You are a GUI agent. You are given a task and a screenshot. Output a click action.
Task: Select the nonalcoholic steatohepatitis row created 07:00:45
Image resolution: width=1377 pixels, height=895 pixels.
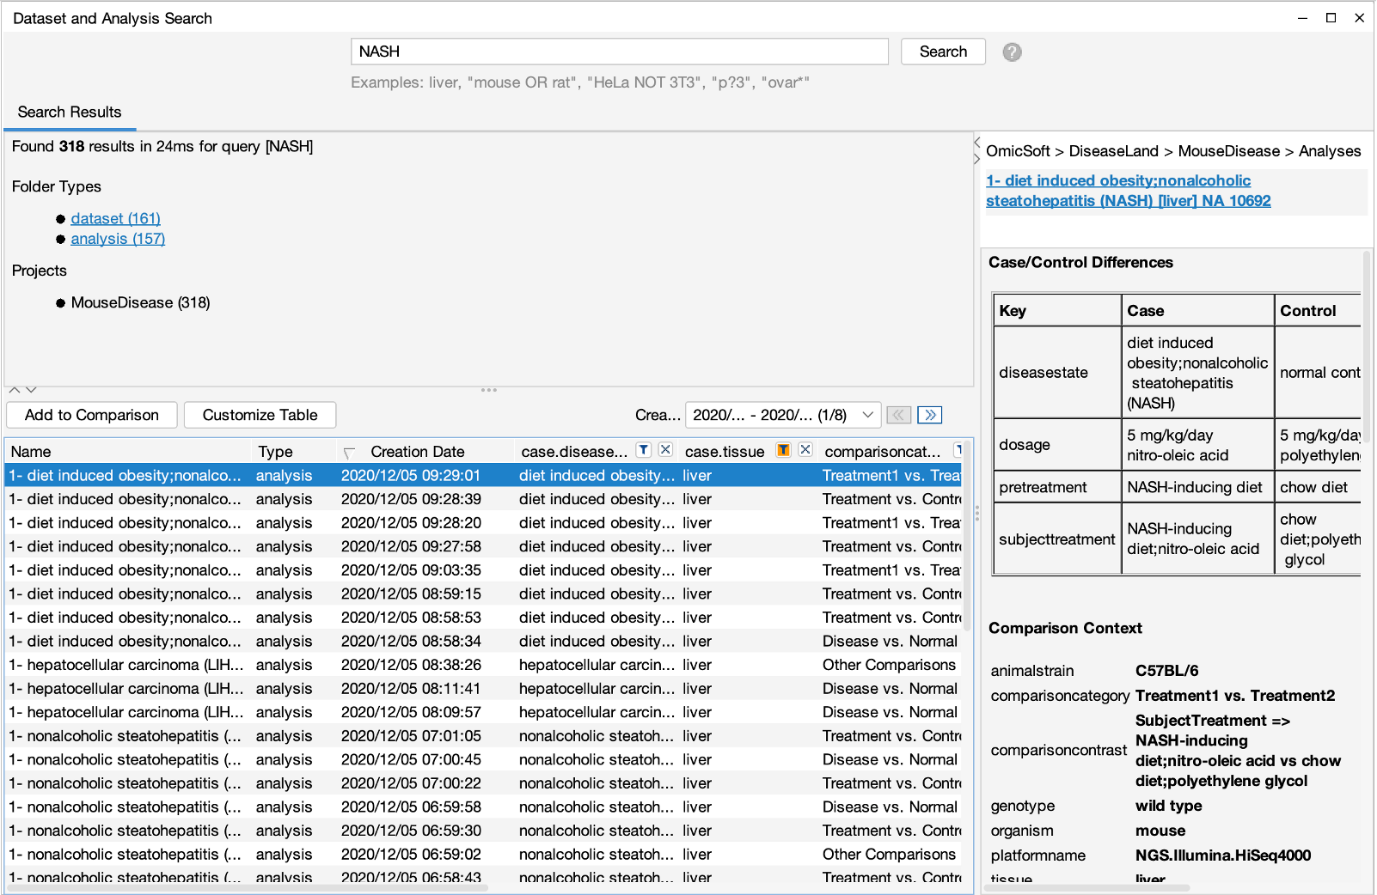tap(484, 759)
